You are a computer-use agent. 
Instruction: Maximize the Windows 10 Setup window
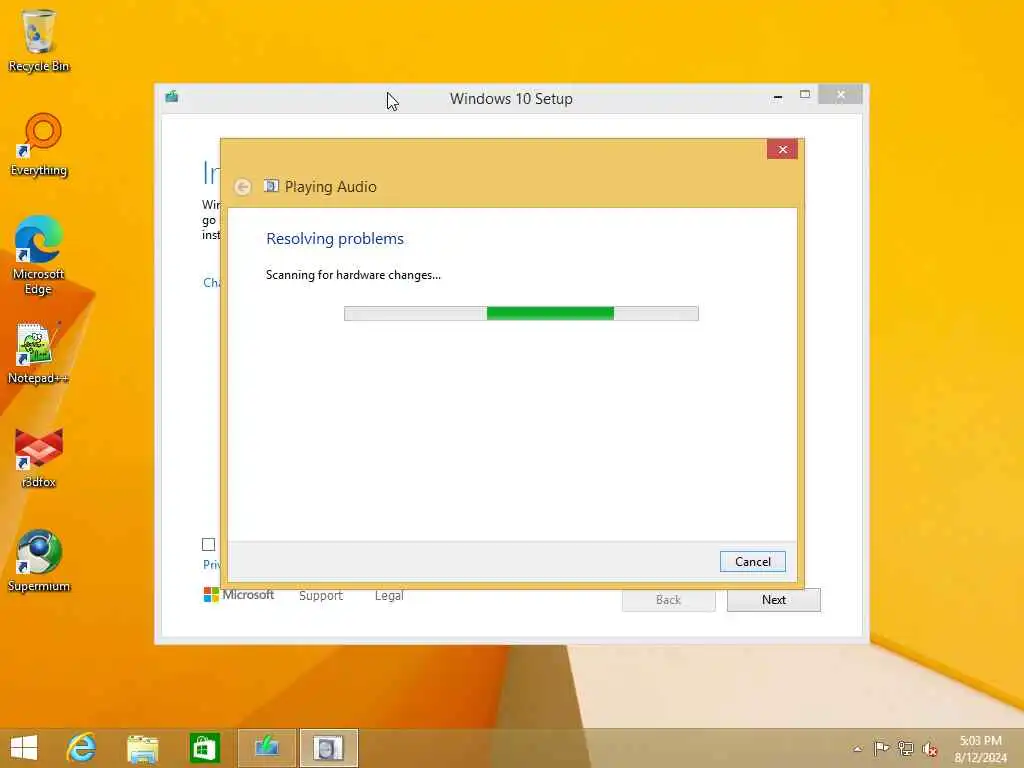tap(805, 95)
